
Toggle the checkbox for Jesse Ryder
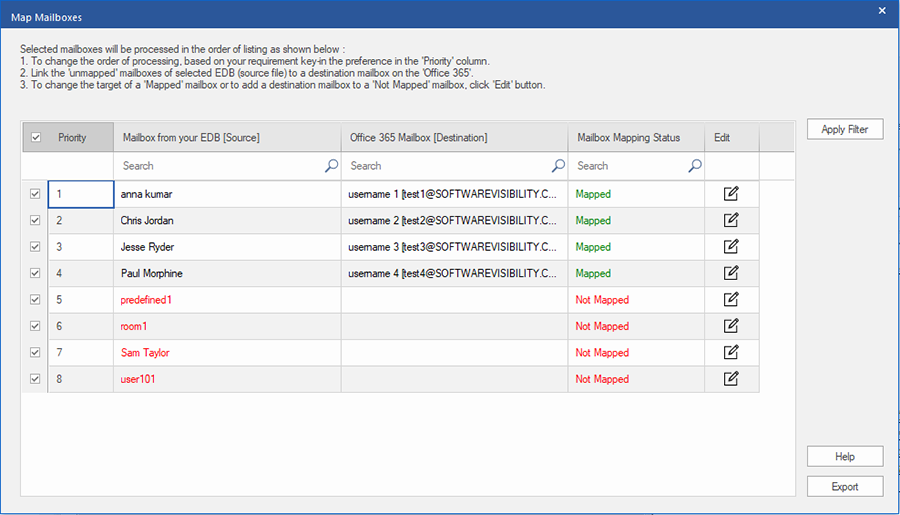35,247
